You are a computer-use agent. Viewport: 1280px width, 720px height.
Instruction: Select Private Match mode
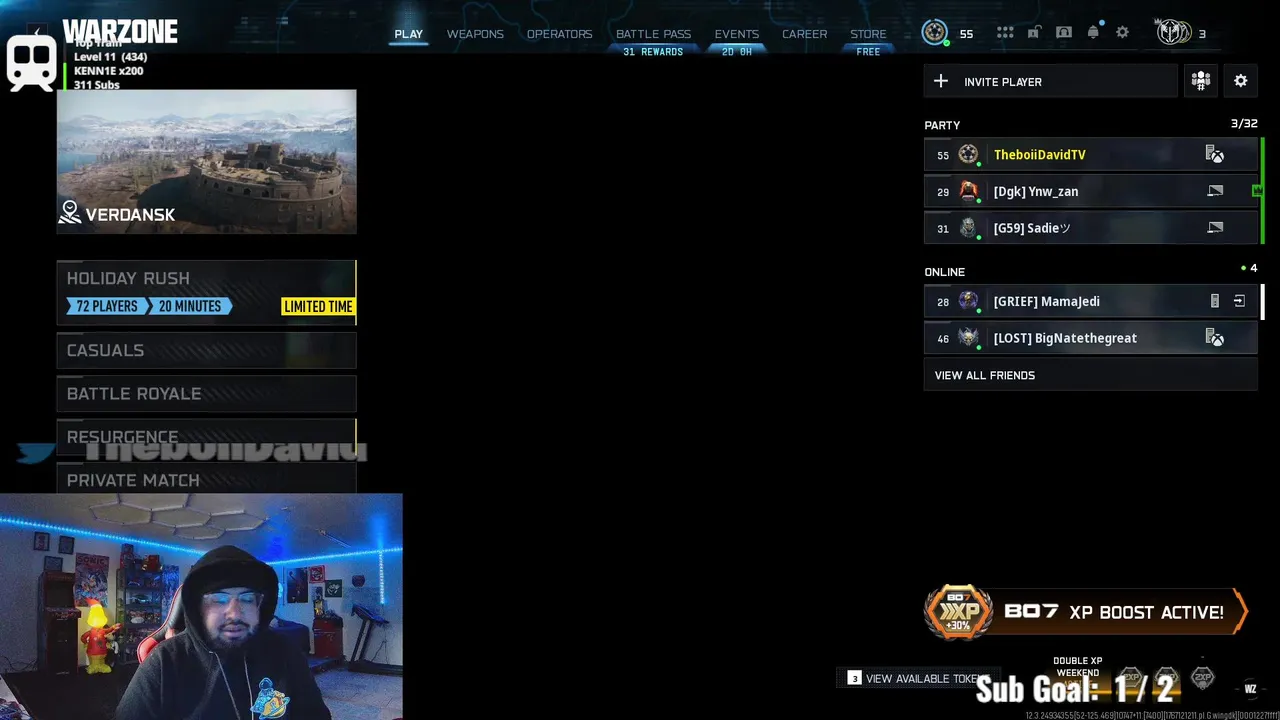click(x=206, y=479)
